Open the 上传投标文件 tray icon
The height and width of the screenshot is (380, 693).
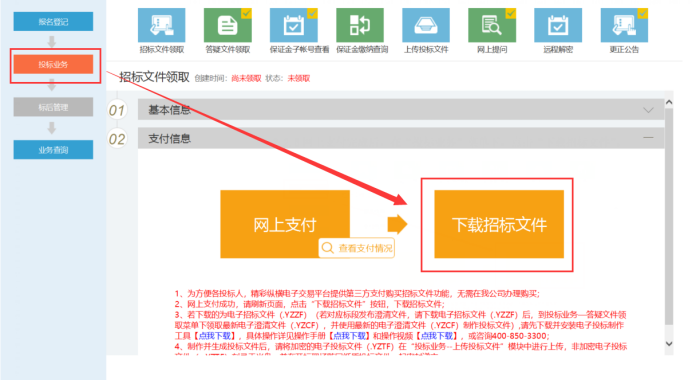[x=426, y=25]
